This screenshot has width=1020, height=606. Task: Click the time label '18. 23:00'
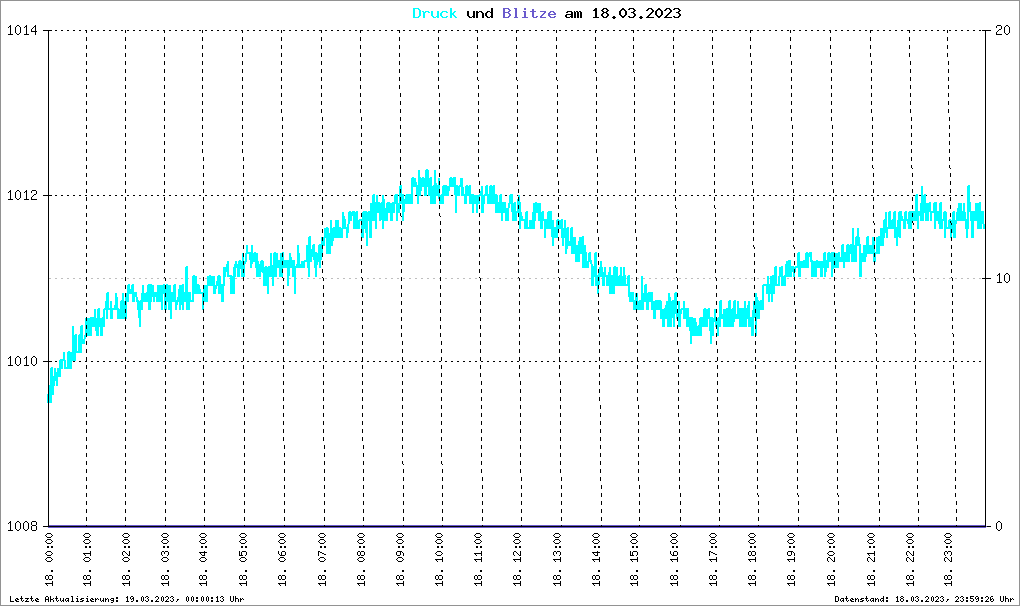click(948, 559)
